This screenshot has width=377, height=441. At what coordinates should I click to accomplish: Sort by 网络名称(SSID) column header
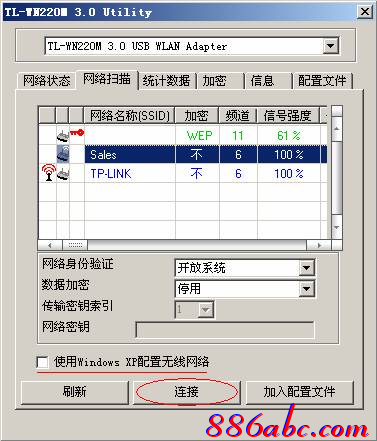tap(130, 116)
